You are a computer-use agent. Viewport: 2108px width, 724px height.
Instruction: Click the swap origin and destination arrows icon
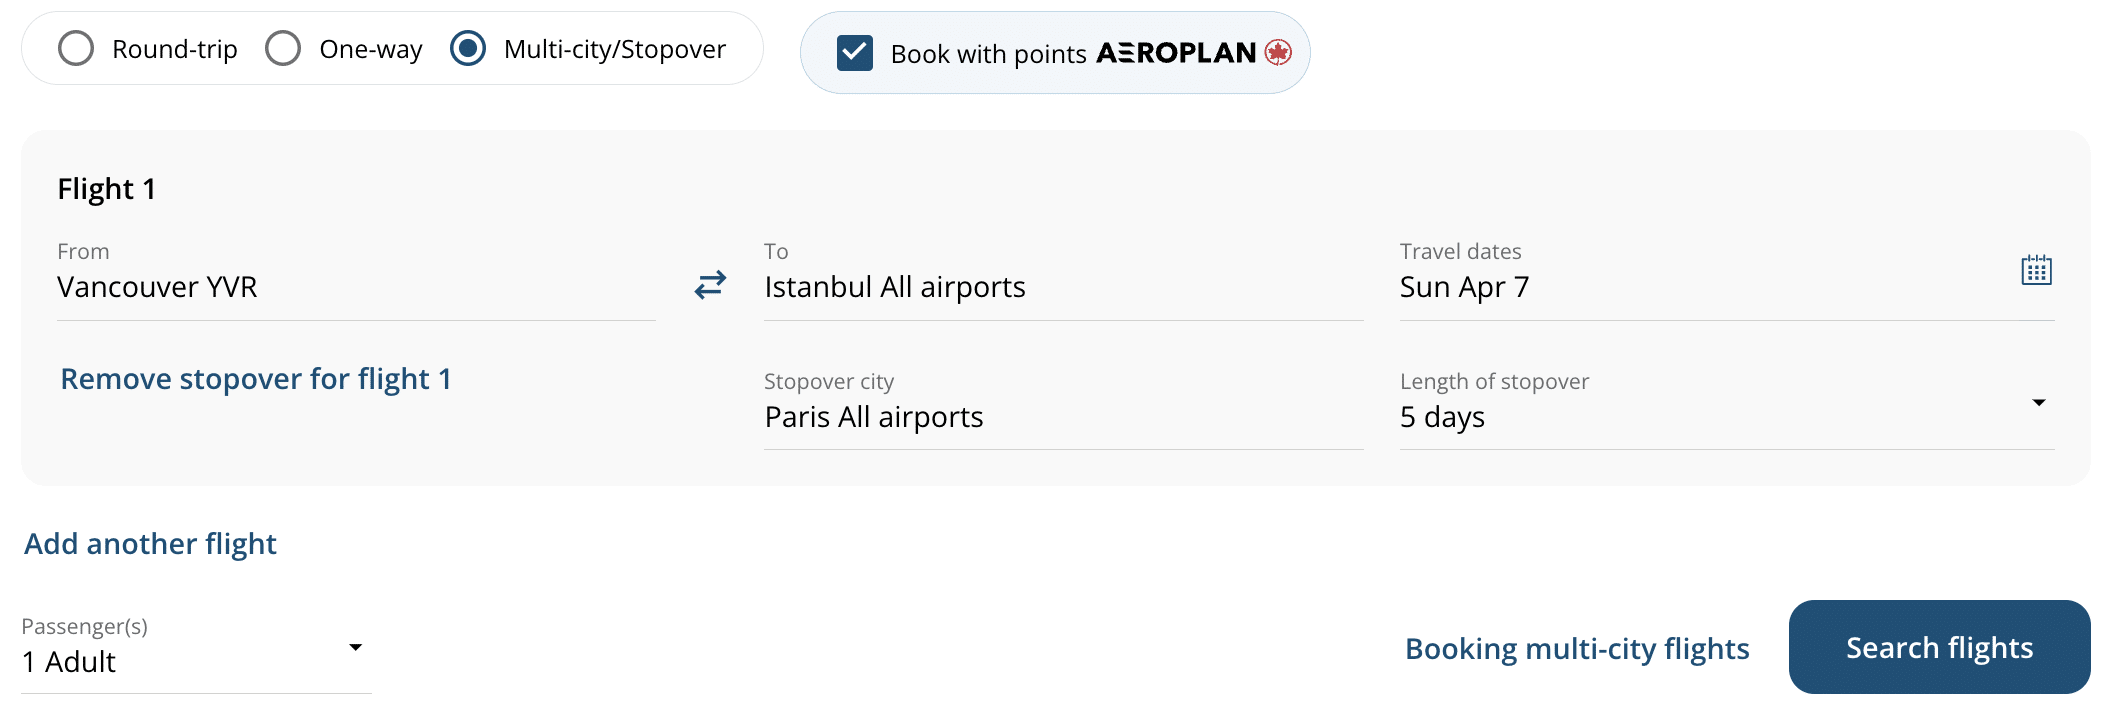(710, 286)
